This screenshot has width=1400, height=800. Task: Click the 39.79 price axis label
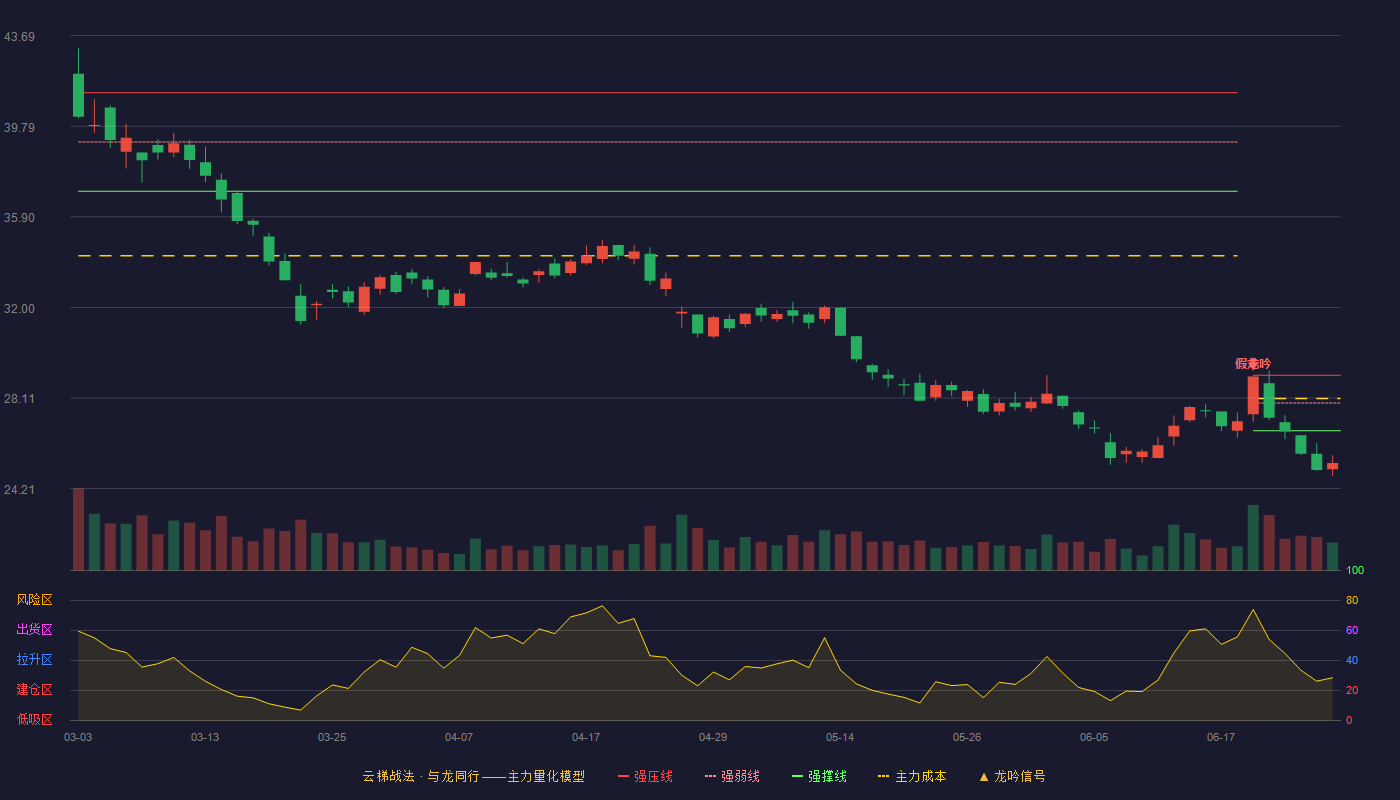click(x=19, y=127)
